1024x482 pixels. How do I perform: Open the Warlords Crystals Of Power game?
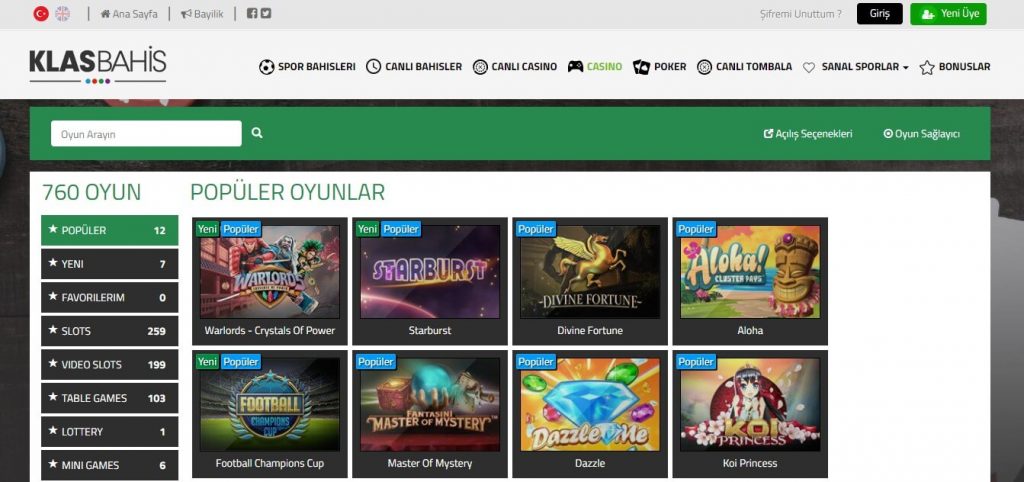click(270, 281)
